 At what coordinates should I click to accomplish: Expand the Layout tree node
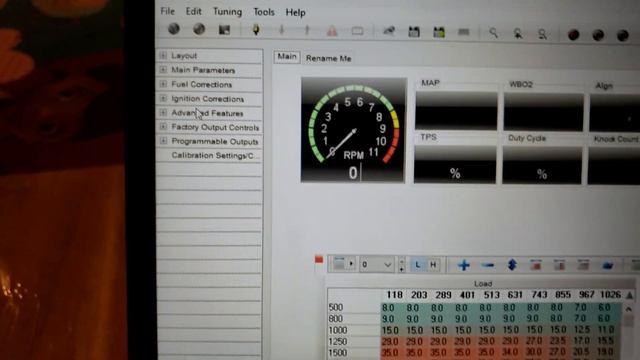click(163, 55)
